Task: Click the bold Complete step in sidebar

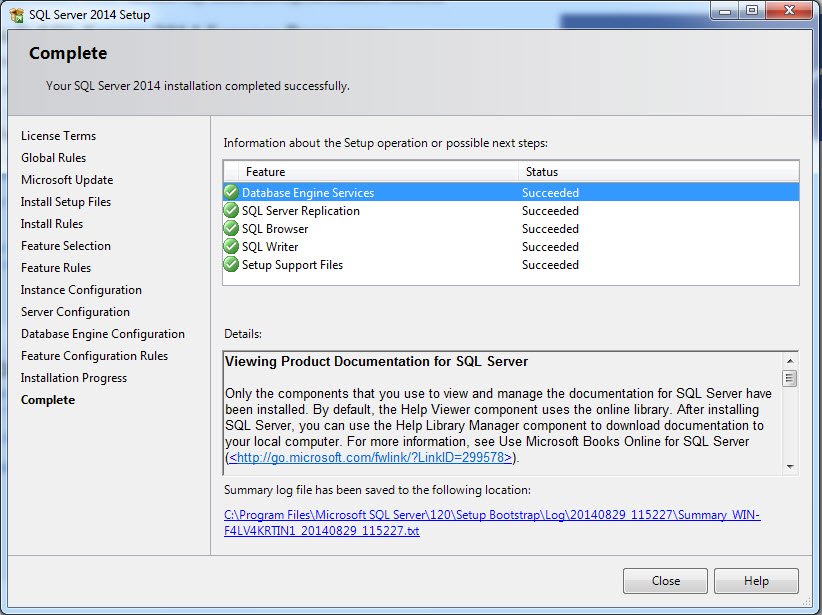Action: (48, 400)
